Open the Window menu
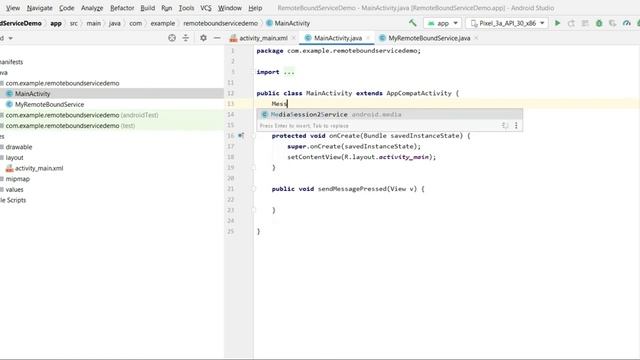The image size is (640, 360). pyautogui.click(x=229, y=8)
